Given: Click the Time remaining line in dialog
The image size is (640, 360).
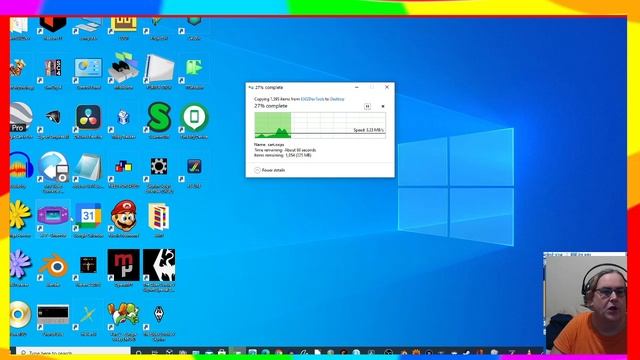Looking at the screenshot, I should [285, 150].
